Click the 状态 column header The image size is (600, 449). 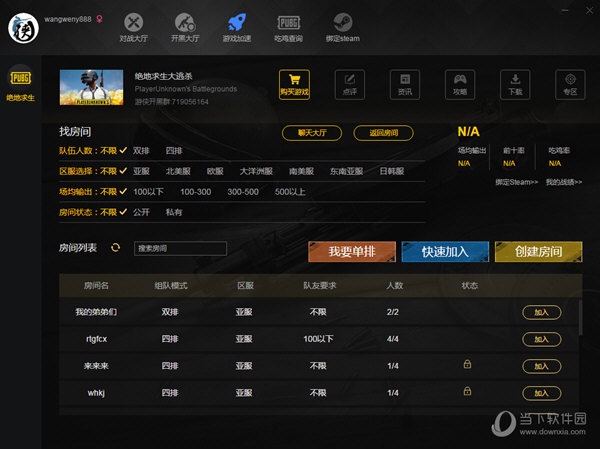click(470, 286)
